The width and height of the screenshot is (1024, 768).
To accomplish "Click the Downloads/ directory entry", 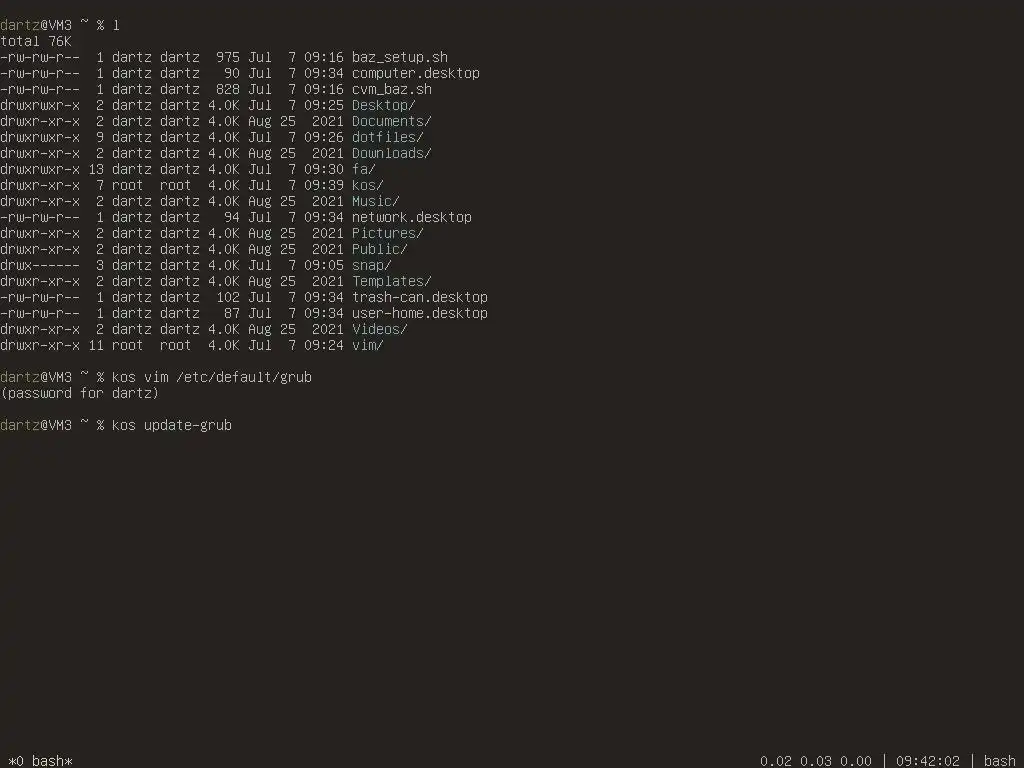I will click(392, 153).
